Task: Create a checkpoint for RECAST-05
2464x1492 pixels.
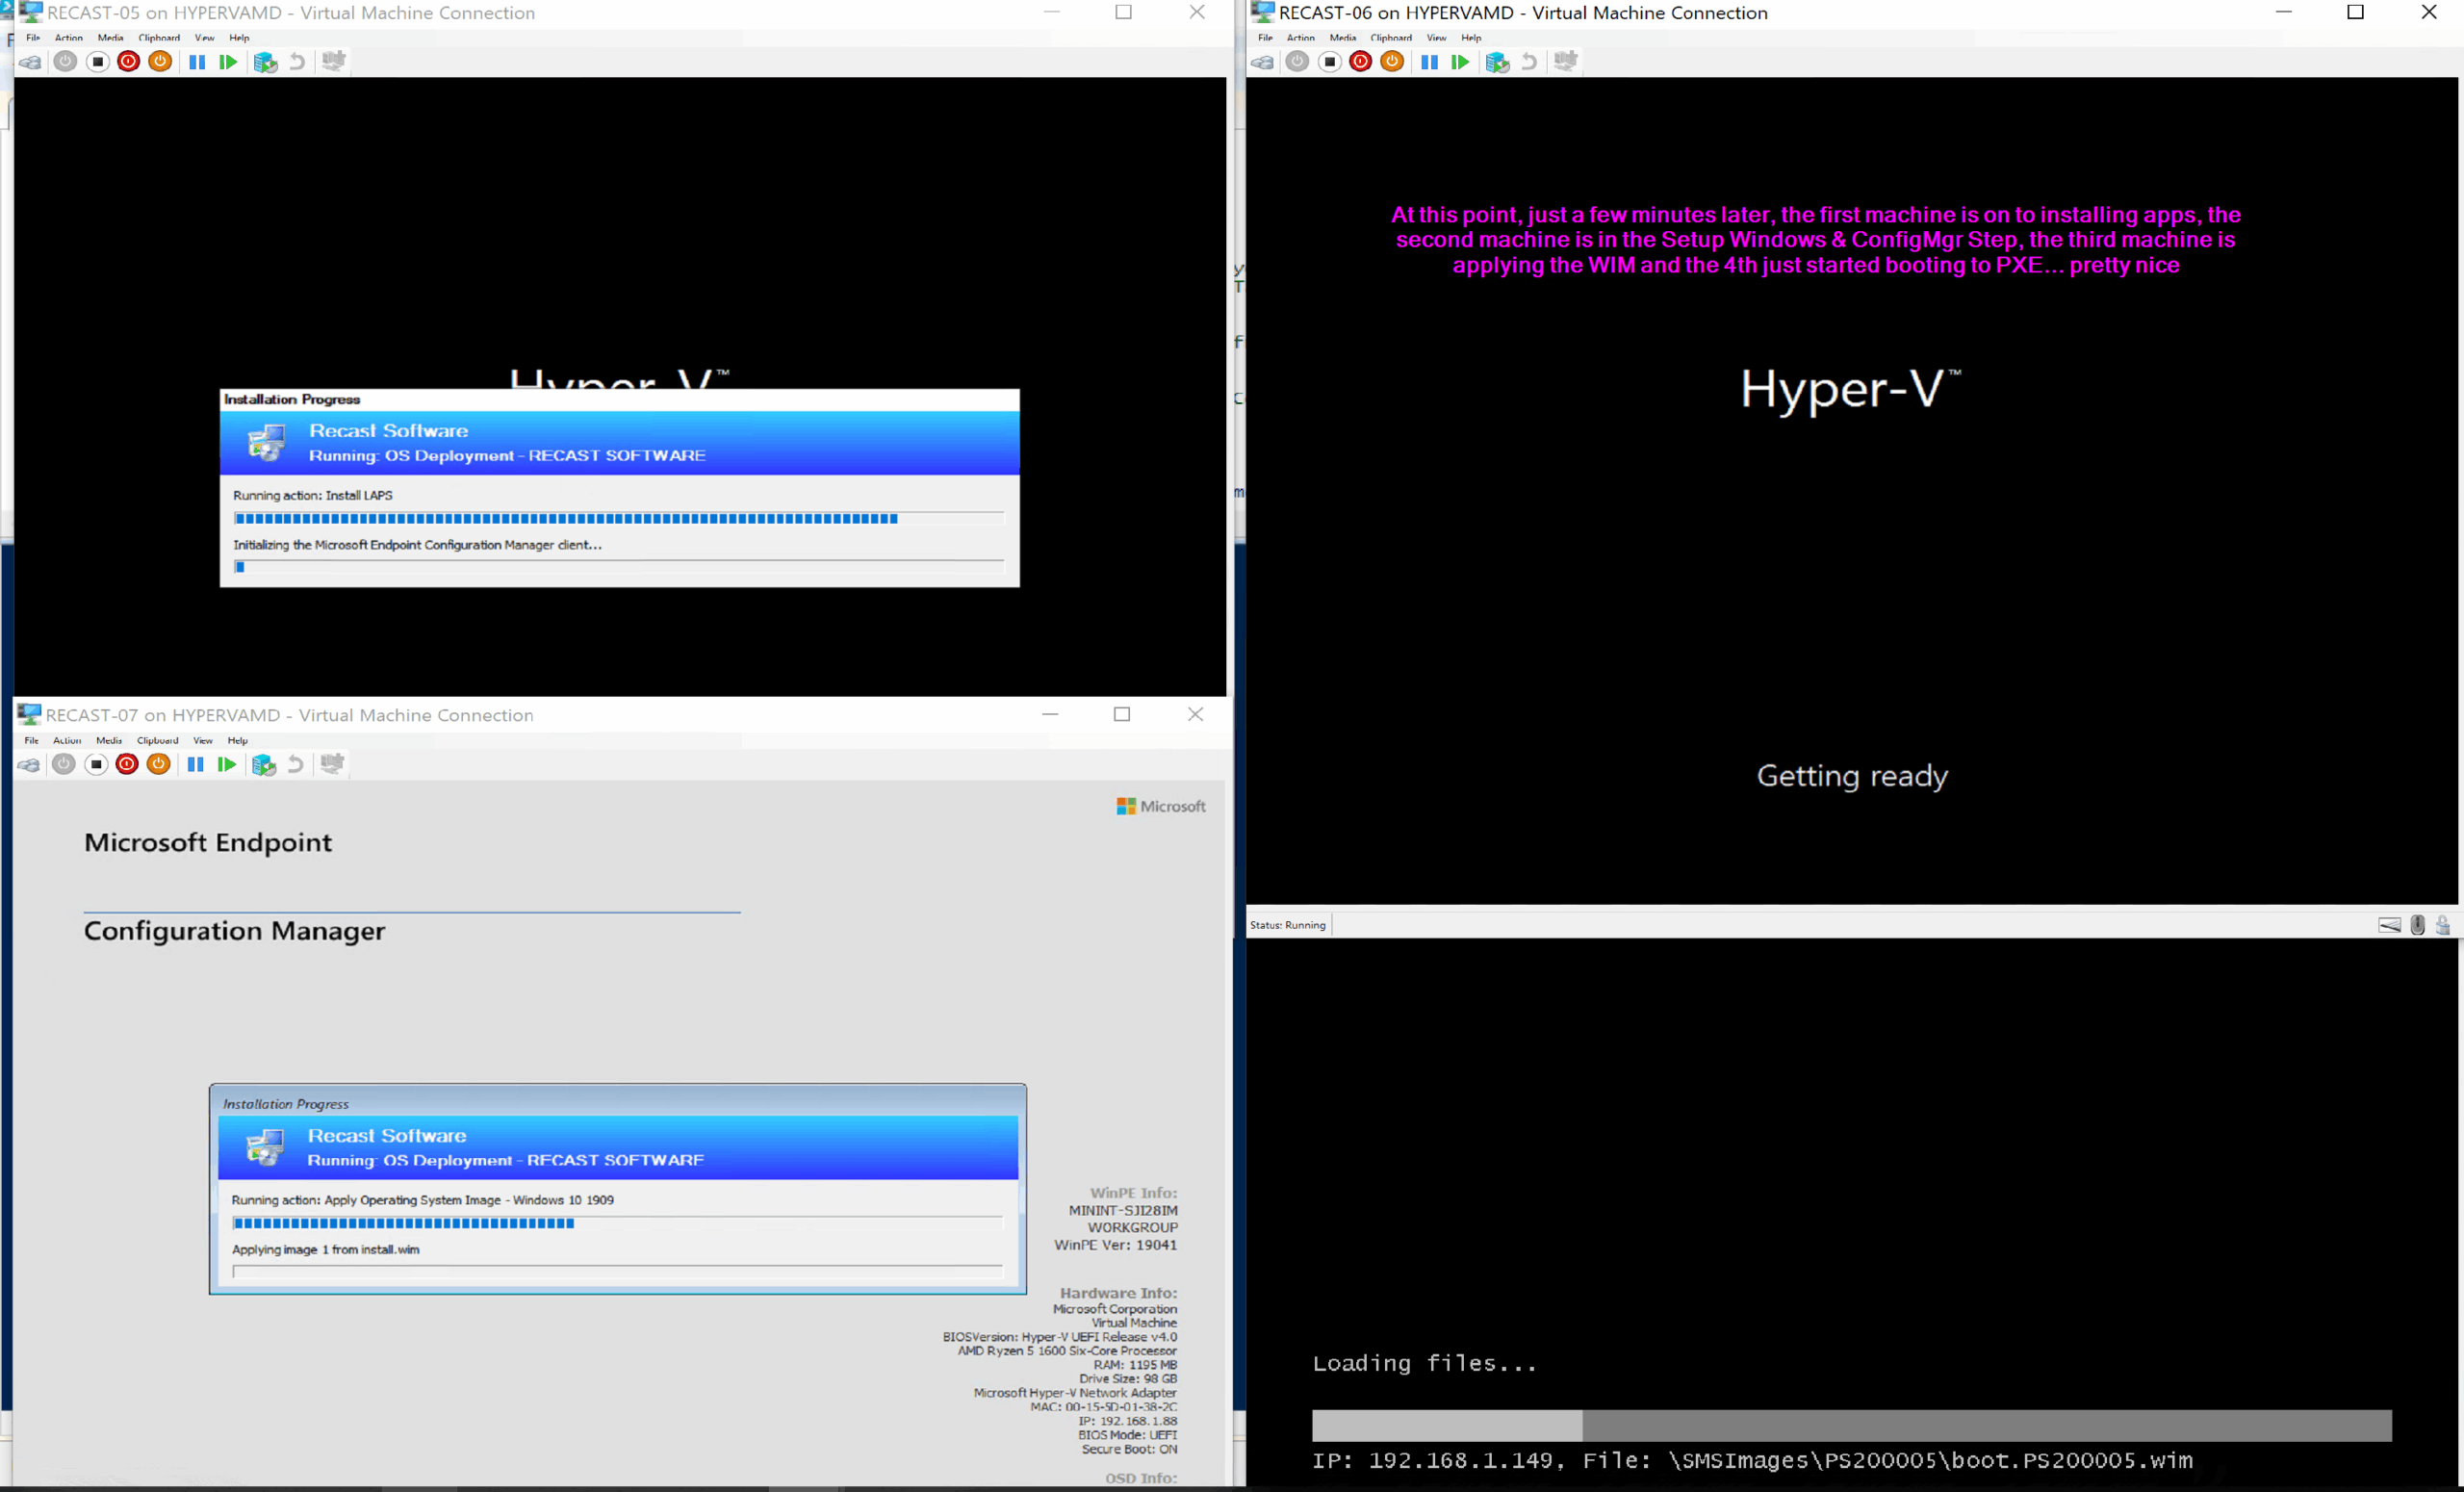Action: [266, 61]
